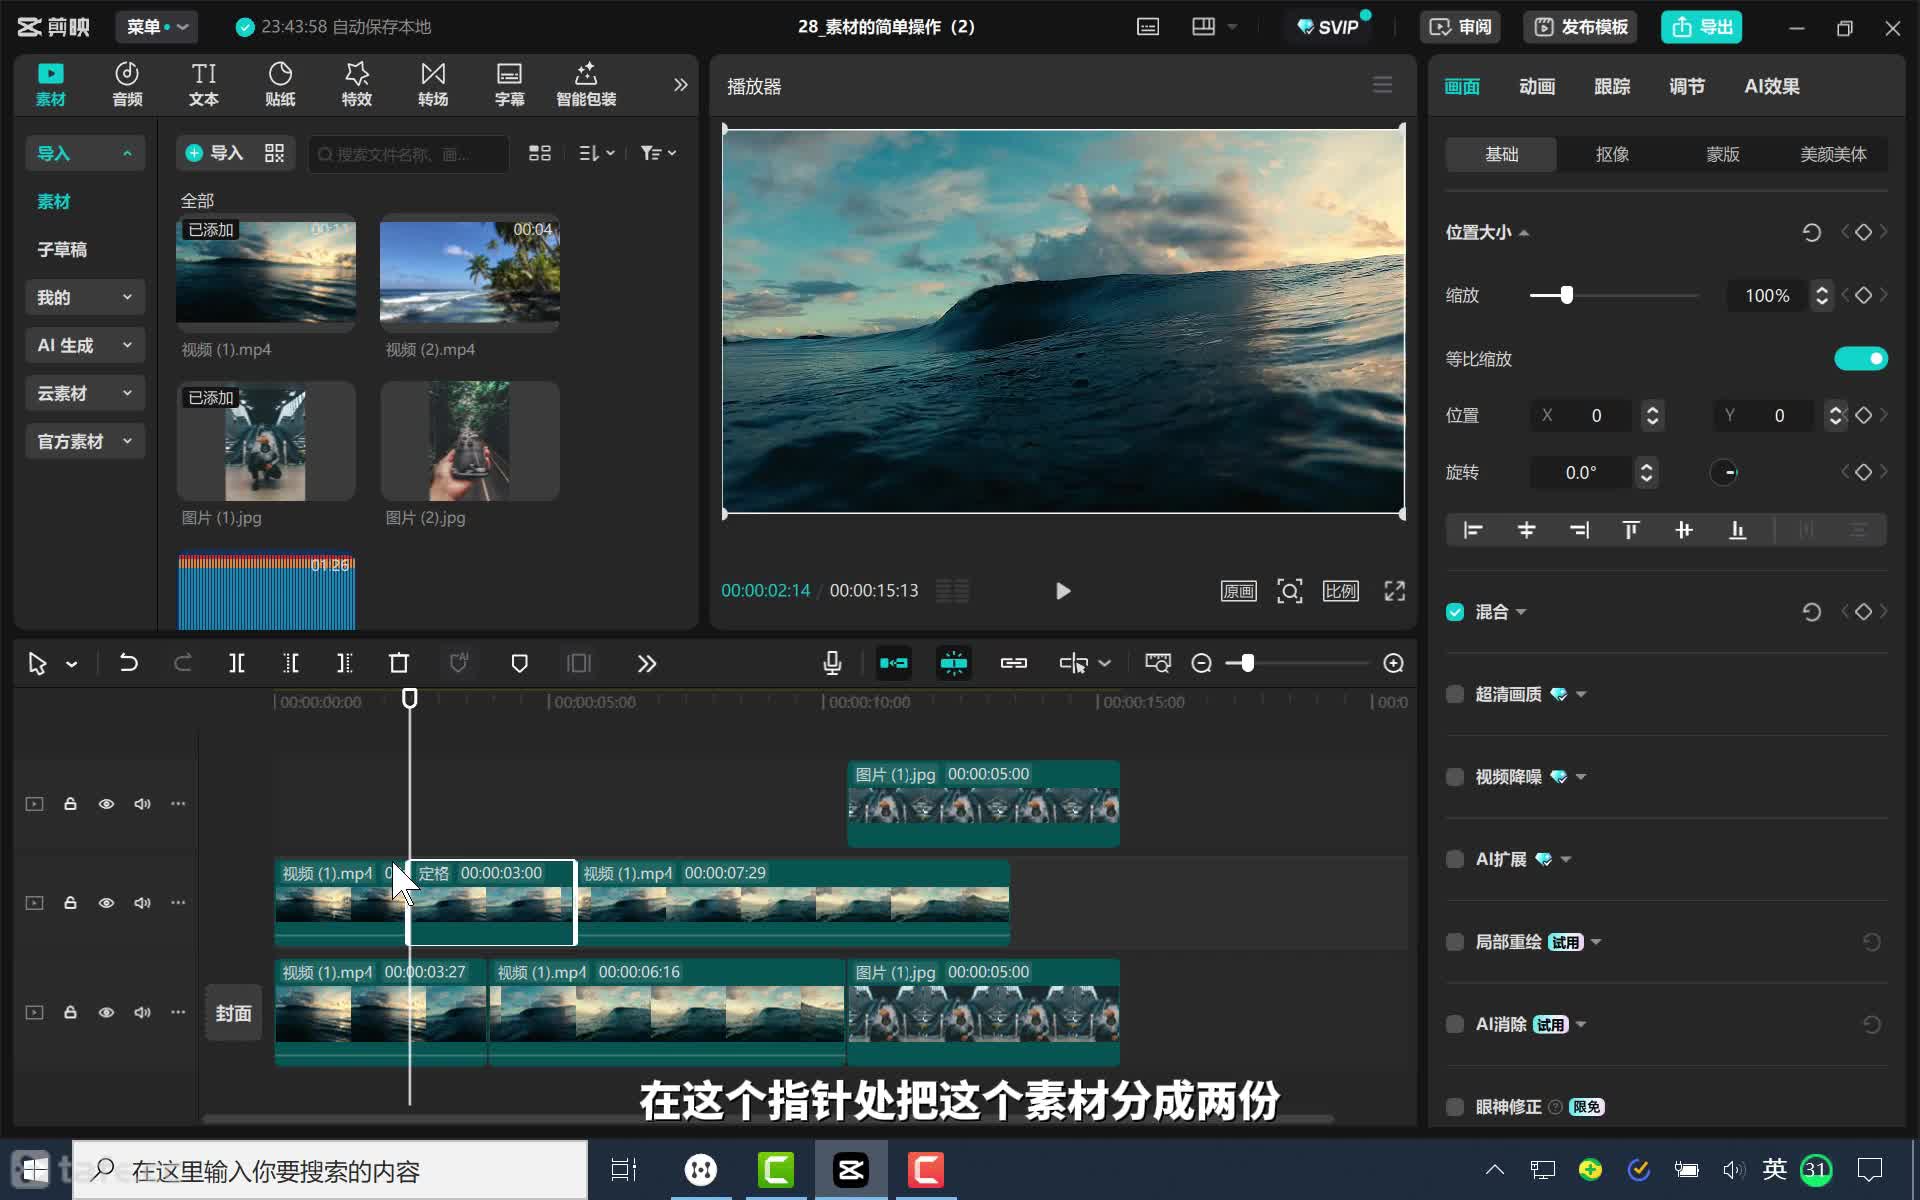This screenshot has width=1920, height=1200.
Task: Click the 缩放 scale slider handle
Action: [1567, 295]
